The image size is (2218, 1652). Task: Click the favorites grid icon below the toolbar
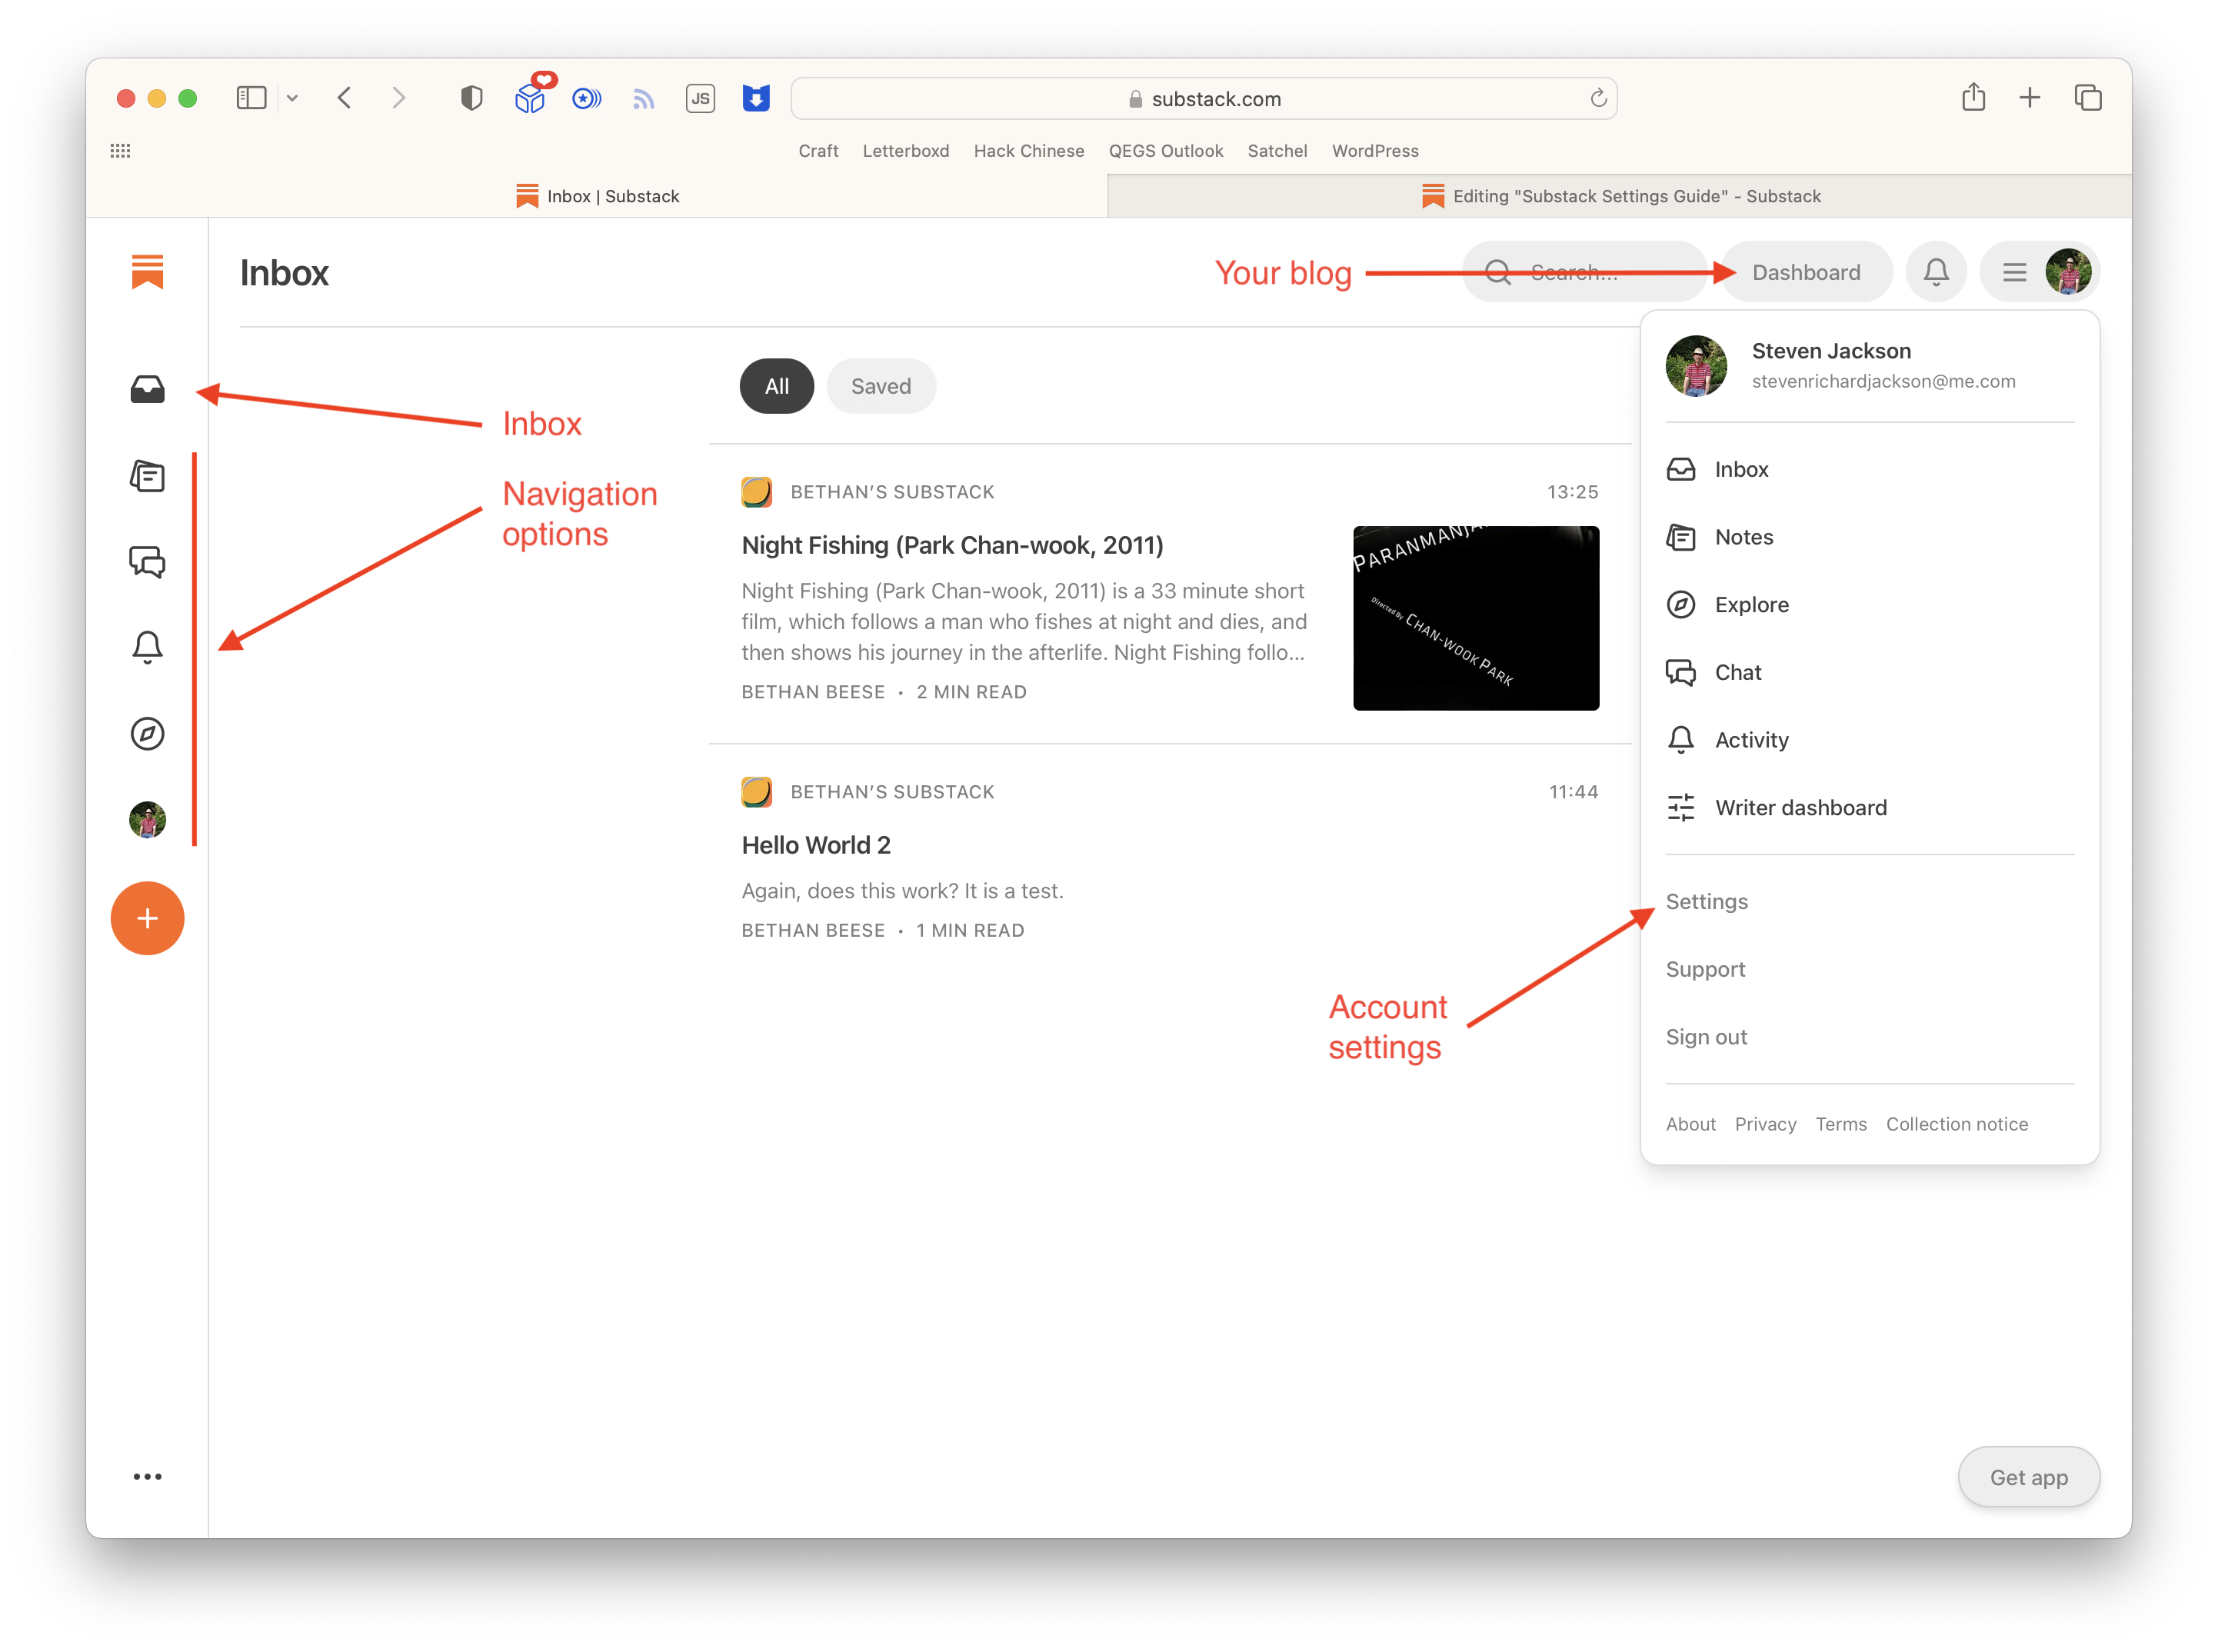click(x=120, y=151)
